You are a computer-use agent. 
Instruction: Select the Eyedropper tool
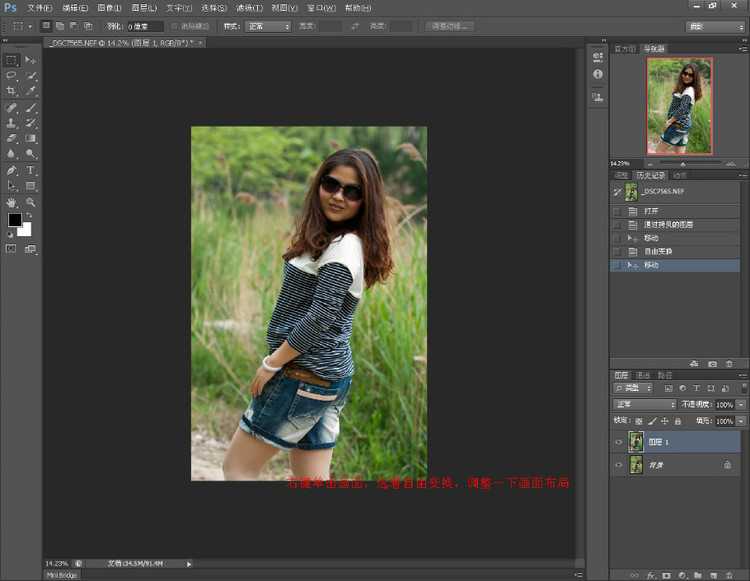point(31,90)
